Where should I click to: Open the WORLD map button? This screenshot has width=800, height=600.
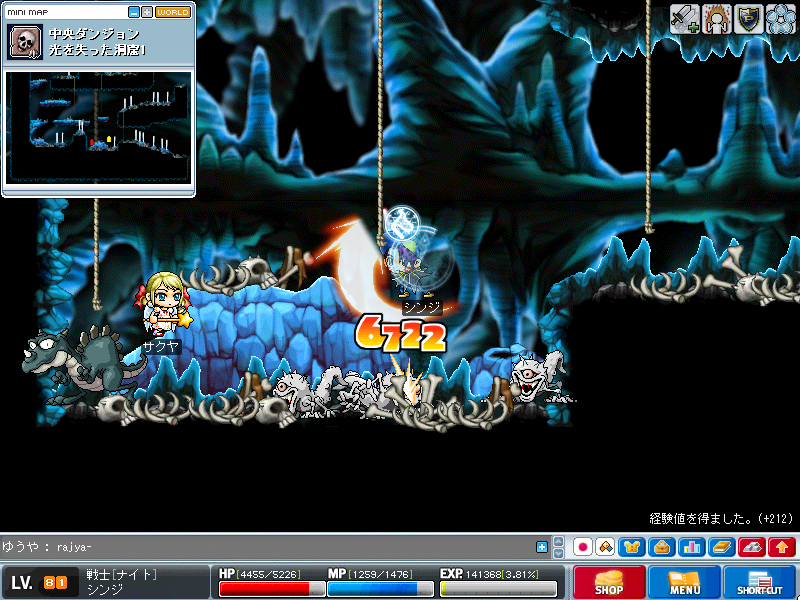tap(173, 12)
